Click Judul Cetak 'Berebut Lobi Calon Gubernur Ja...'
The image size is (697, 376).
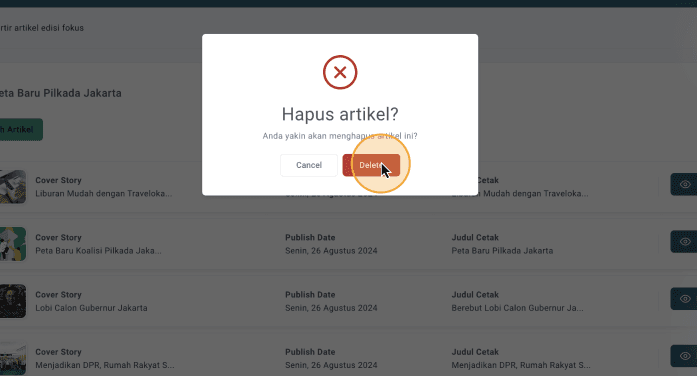coord(517,308)
